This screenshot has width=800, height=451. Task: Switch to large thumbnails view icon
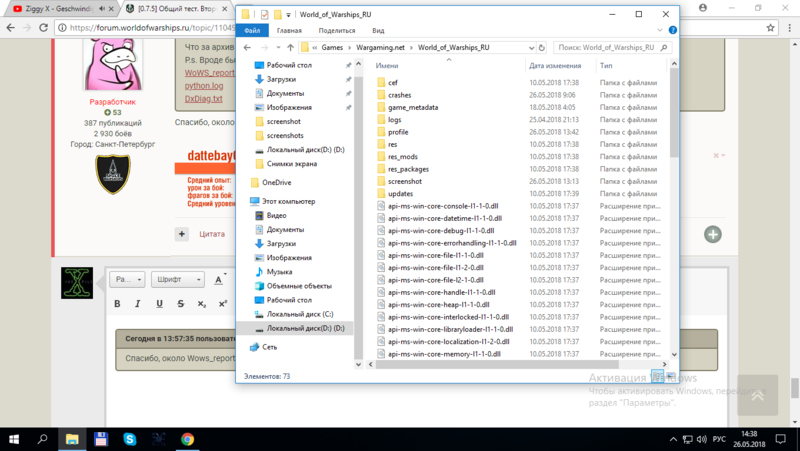click(670, 377)
